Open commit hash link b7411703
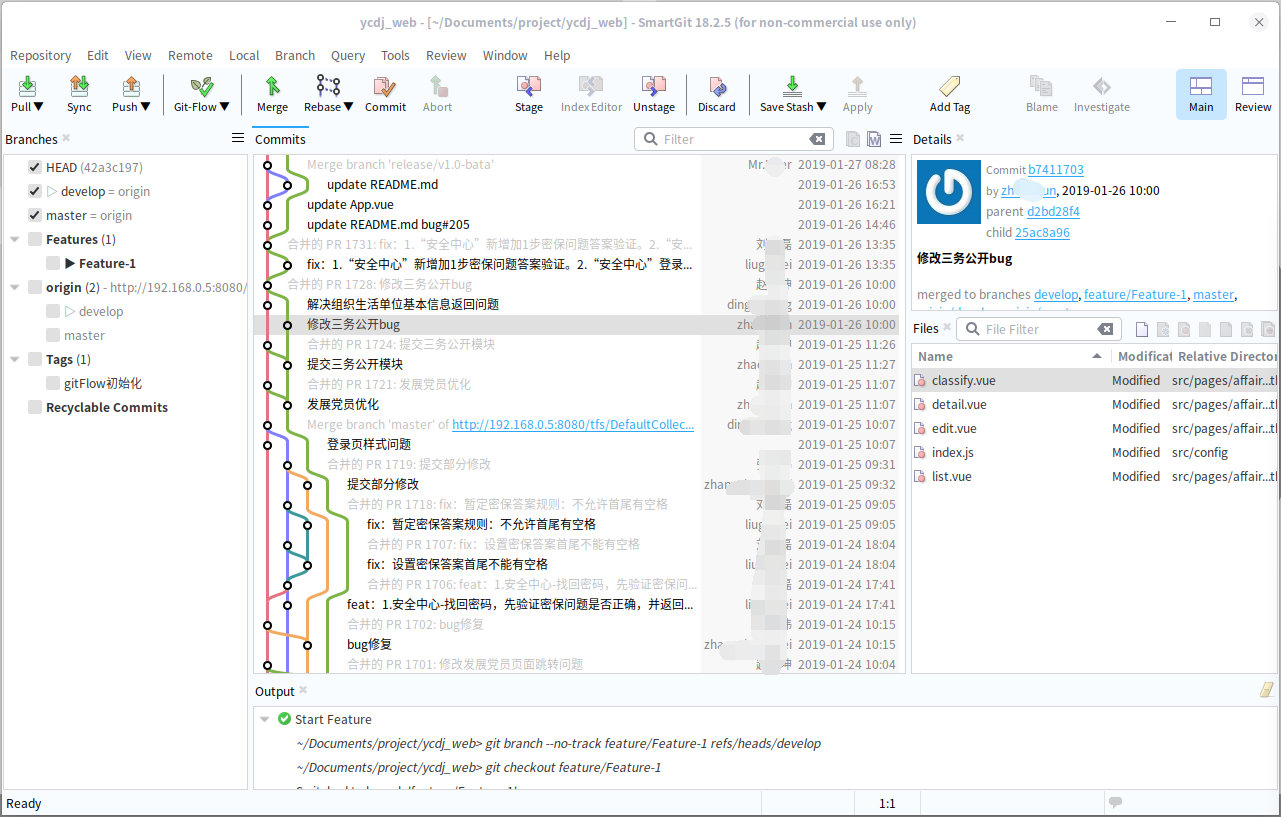 tap(1056, 170)
